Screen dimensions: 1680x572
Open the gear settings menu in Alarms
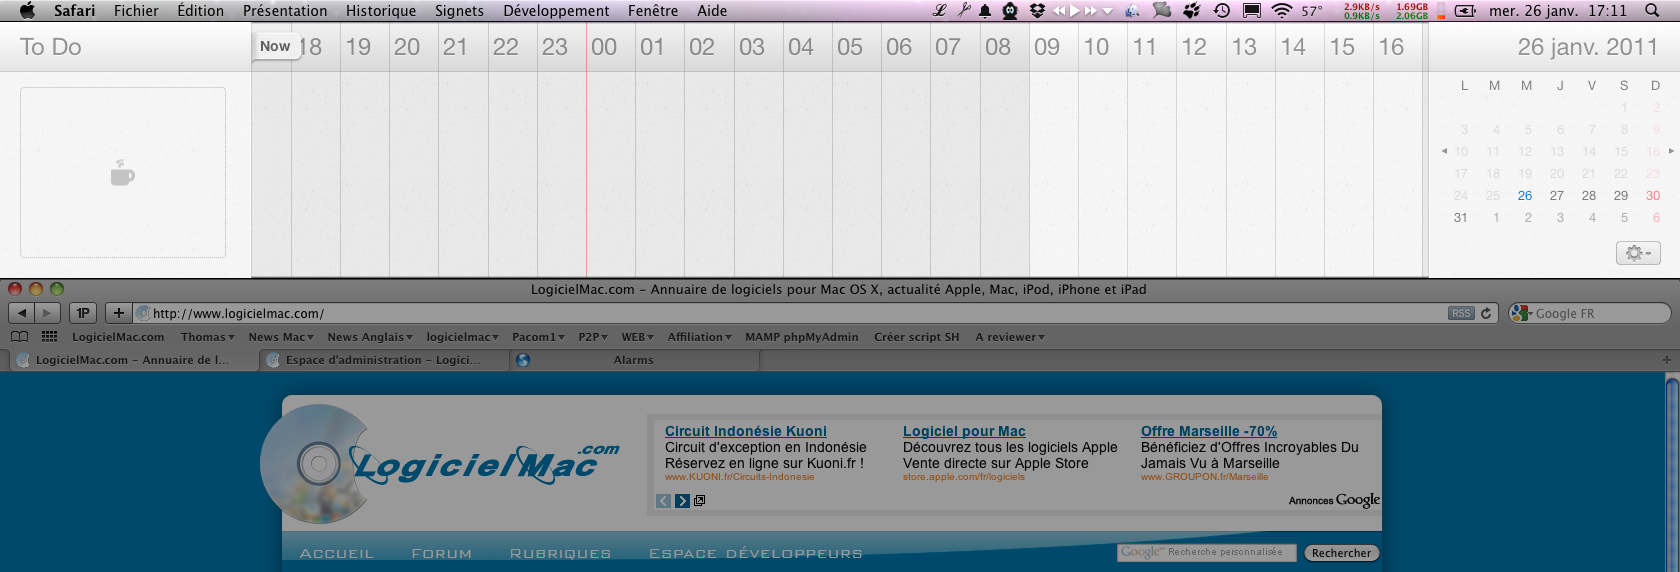coord(1638,253)
